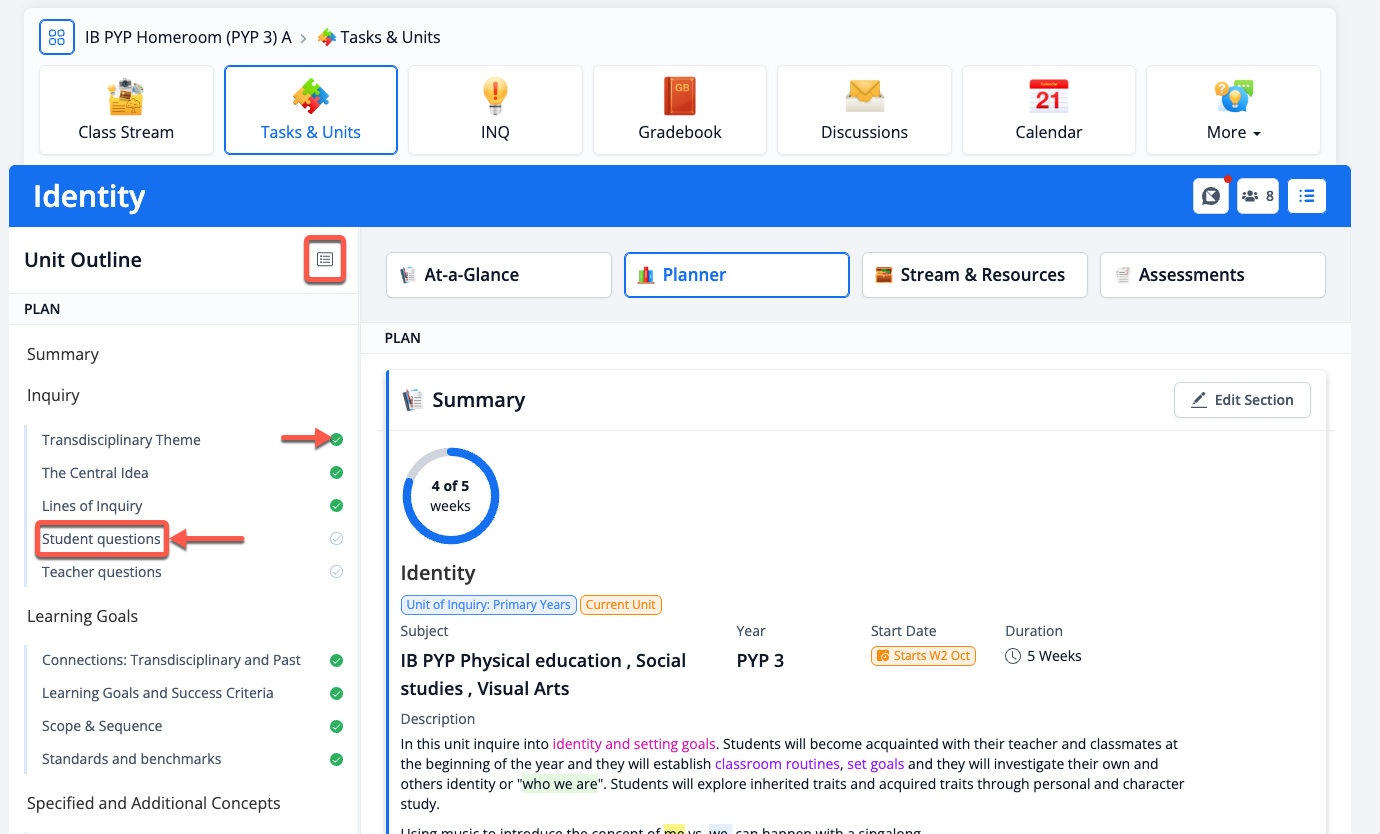
Task: Select Inquiry section in Unit Outline
Action: (x=53, y=396)
